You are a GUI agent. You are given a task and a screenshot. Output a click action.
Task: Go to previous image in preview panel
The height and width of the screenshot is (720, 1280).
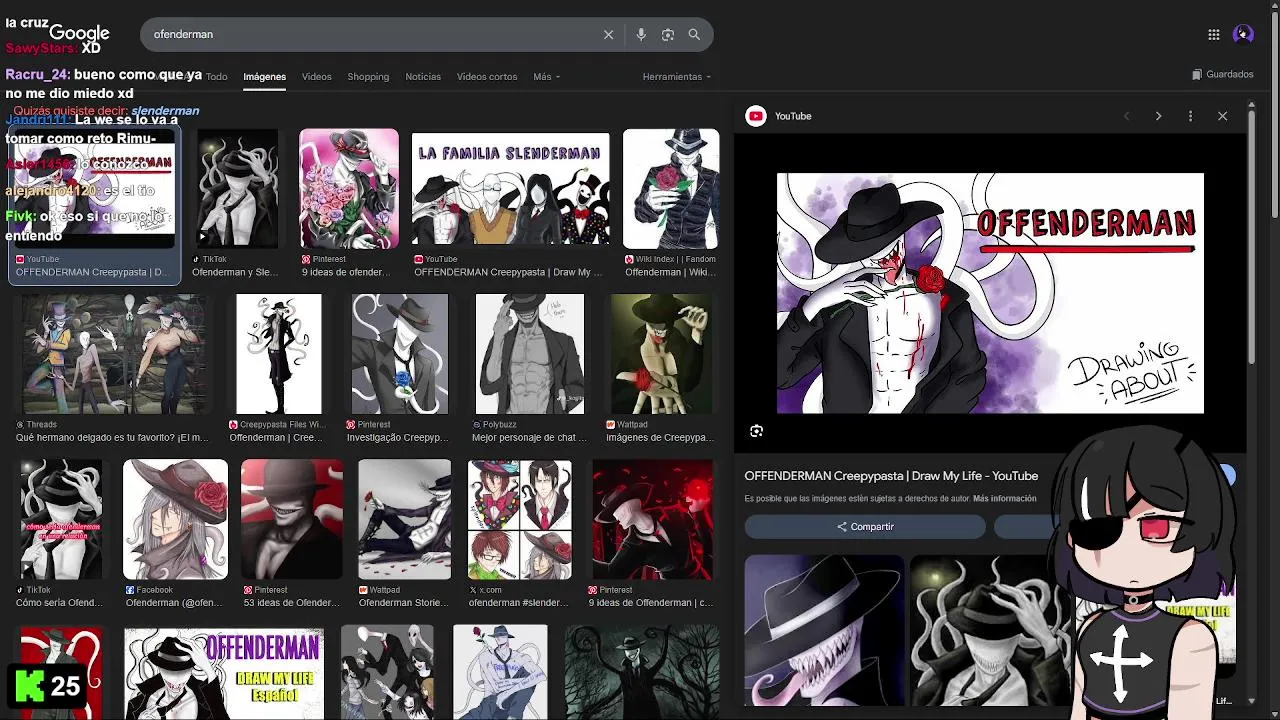click(1126, 116)
